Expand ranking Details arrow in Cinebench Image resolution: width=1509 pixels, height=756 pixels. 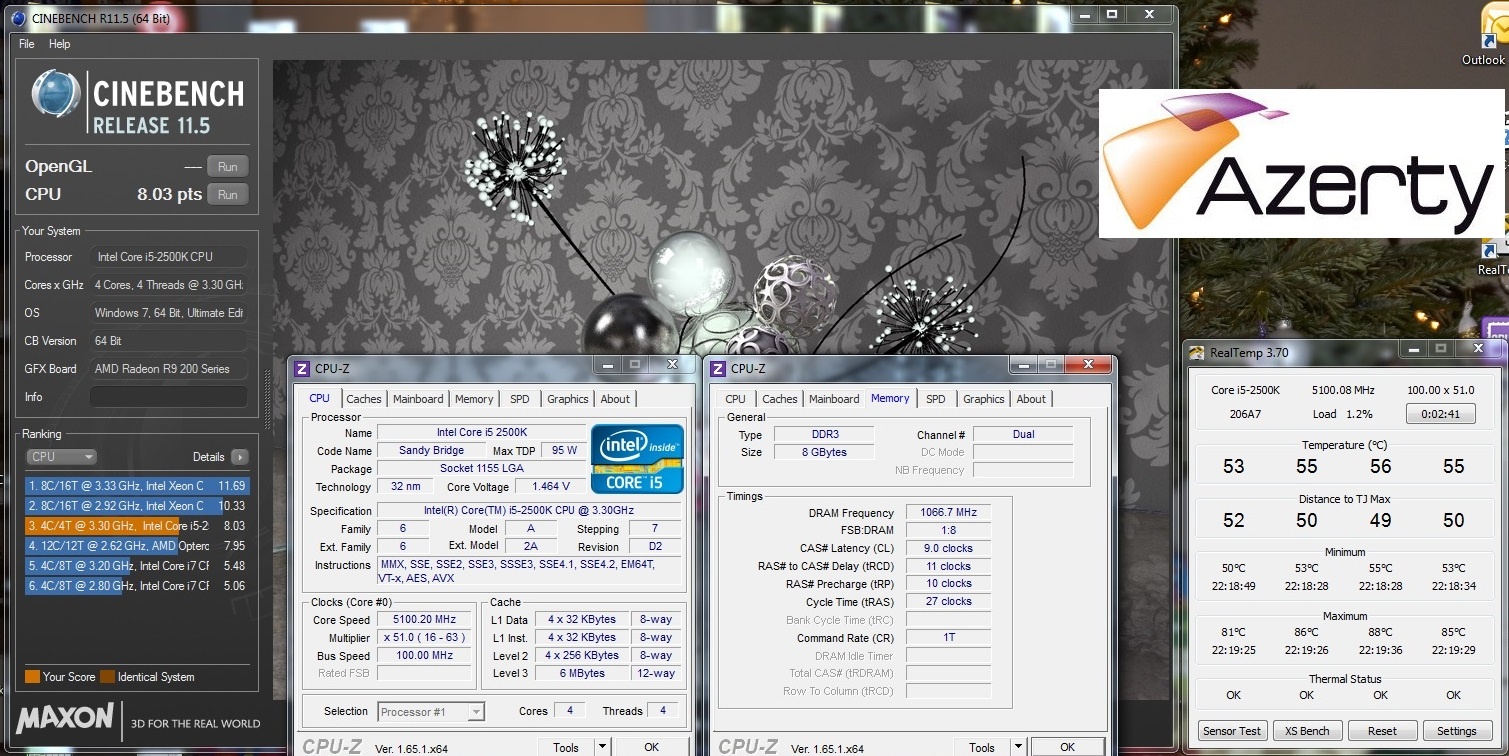point(239,457)
